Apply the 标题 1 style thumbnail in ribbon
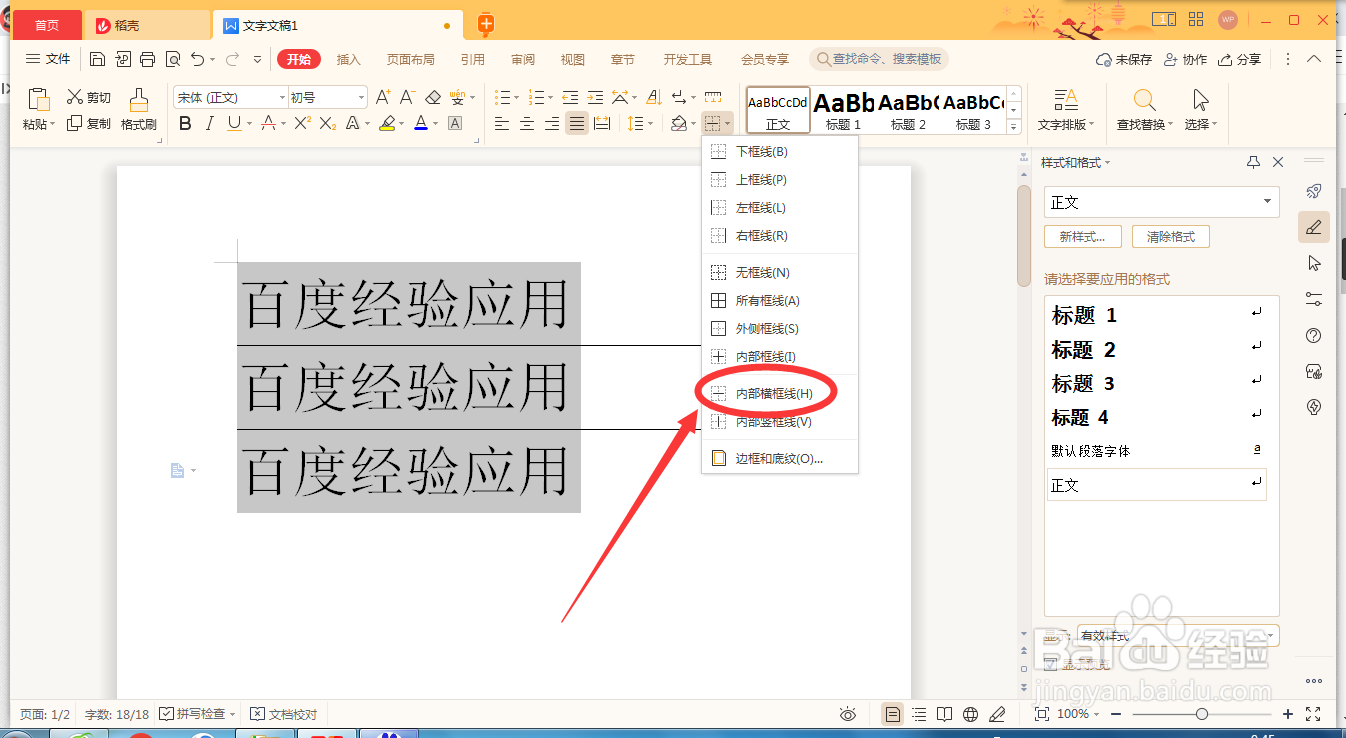This screenshot has height=738, width=1346. [x=843, y=110]
